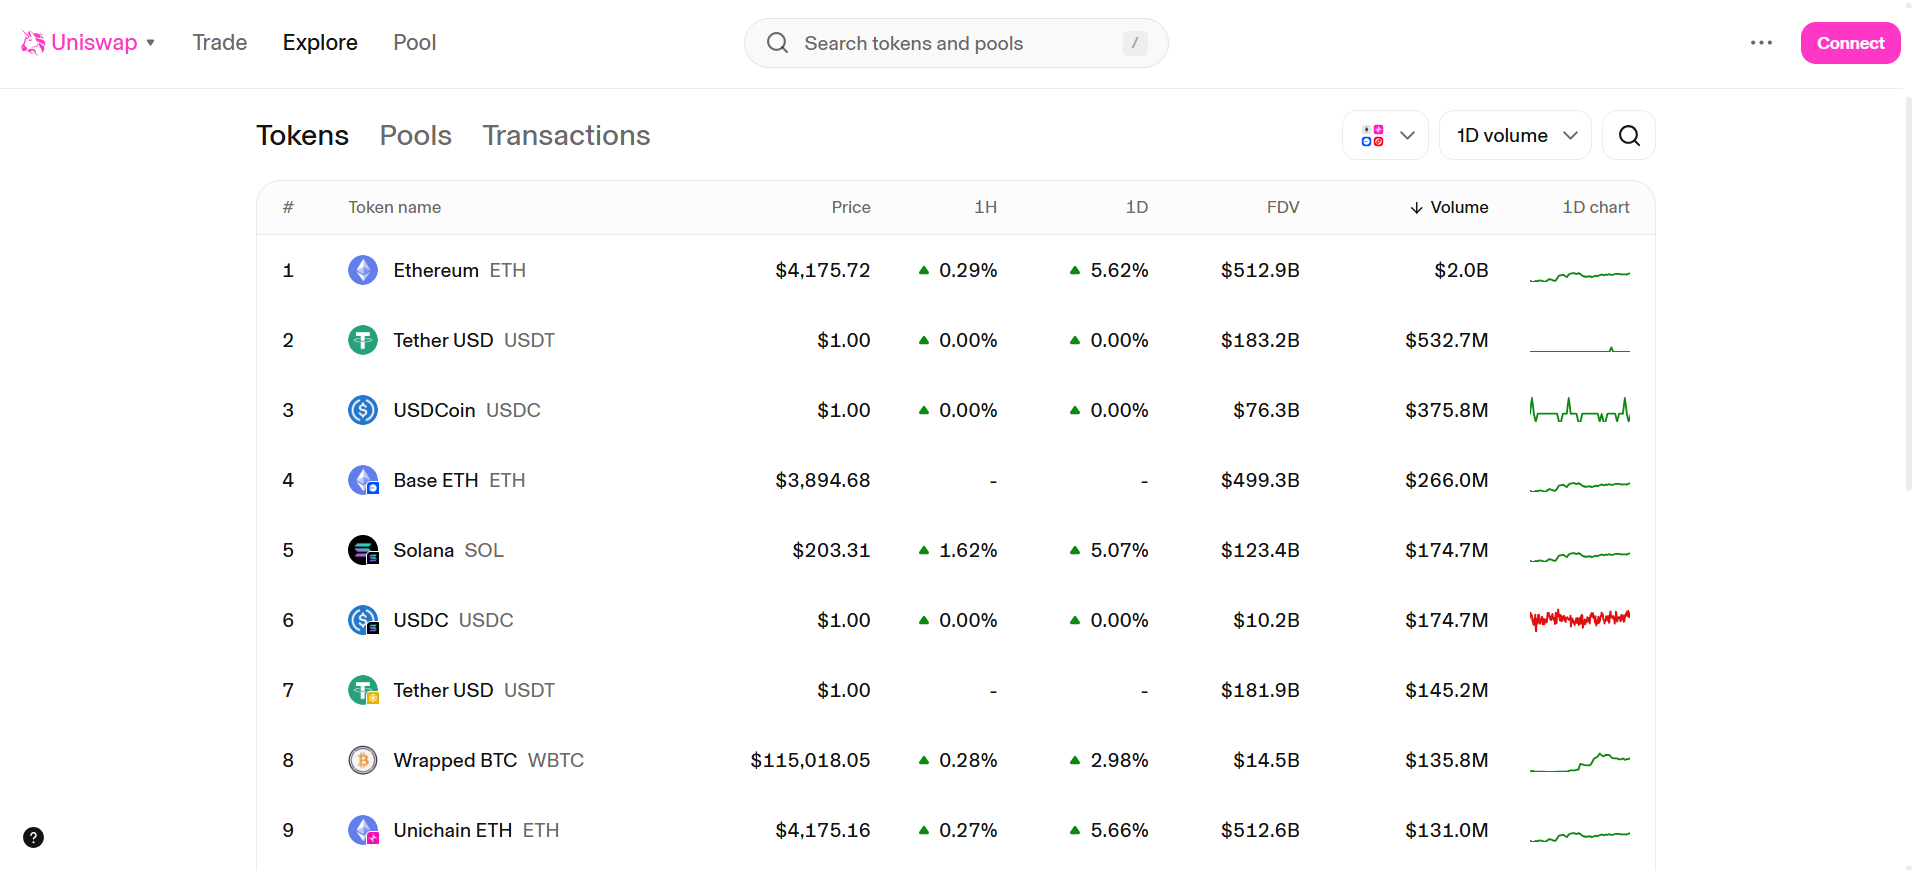Click the Tether USD logo in row 7

tap(363, 690)
